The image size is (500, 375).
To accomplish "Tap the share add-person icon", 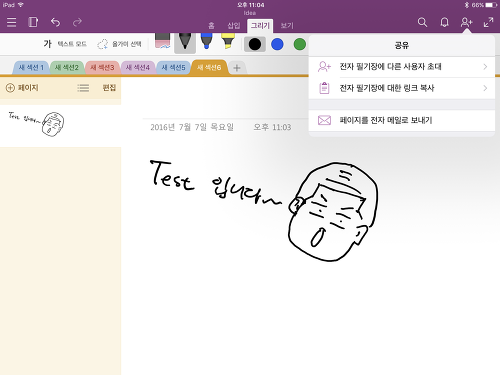I will click(x=466, y=22).
